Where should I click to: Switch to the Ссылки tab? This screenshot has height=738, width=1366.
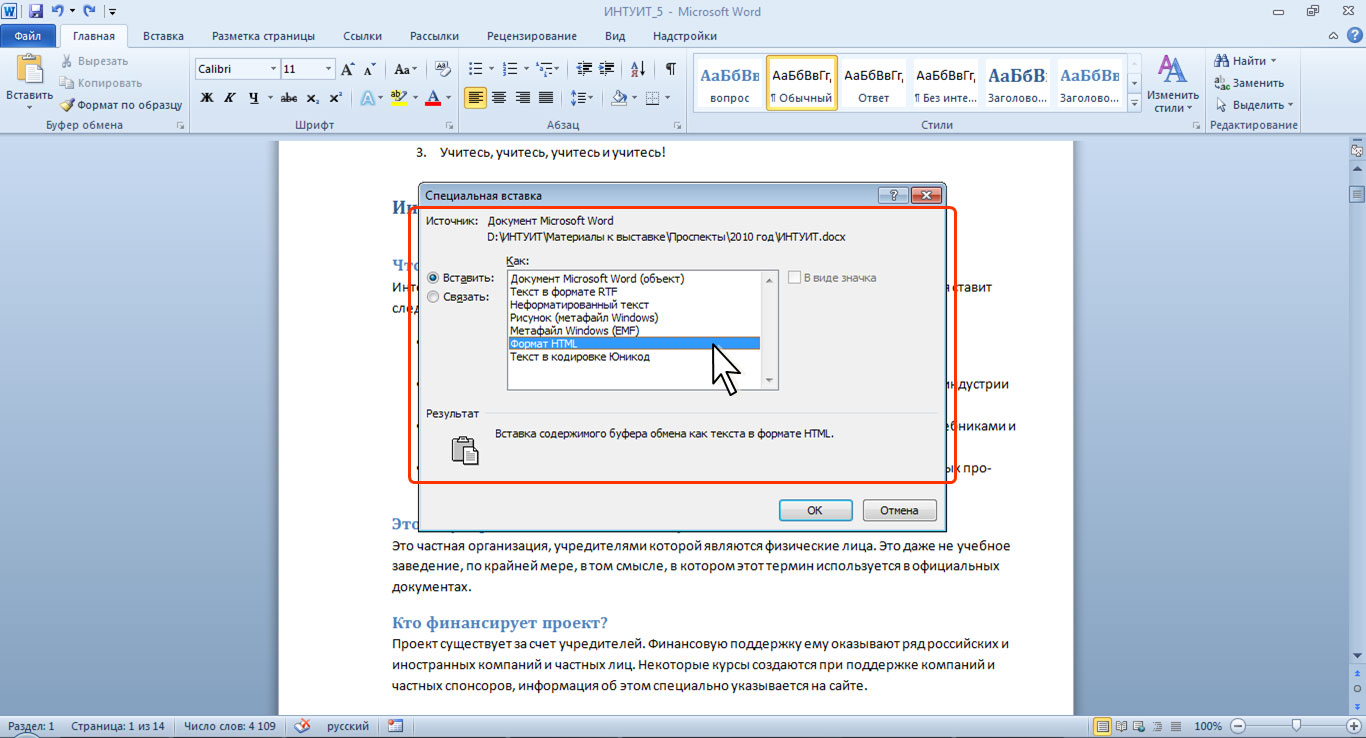362,36
